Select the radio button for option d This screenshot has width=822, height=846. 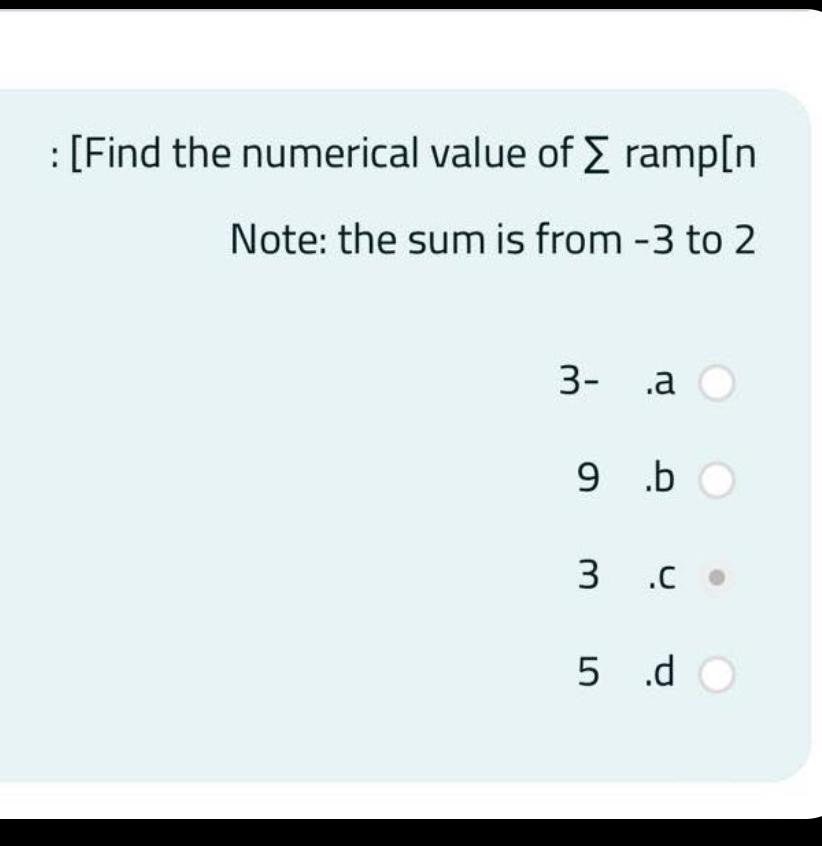718,675
